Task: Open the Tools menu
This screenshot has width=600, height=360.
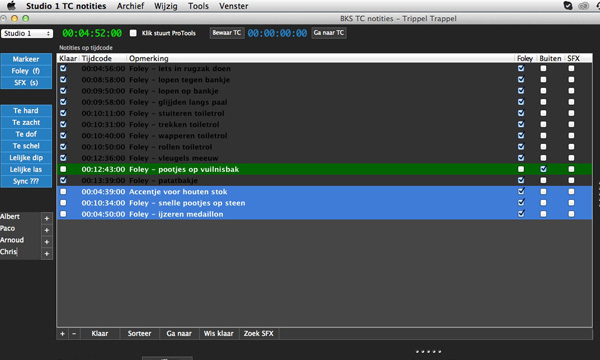Action: 198,6
